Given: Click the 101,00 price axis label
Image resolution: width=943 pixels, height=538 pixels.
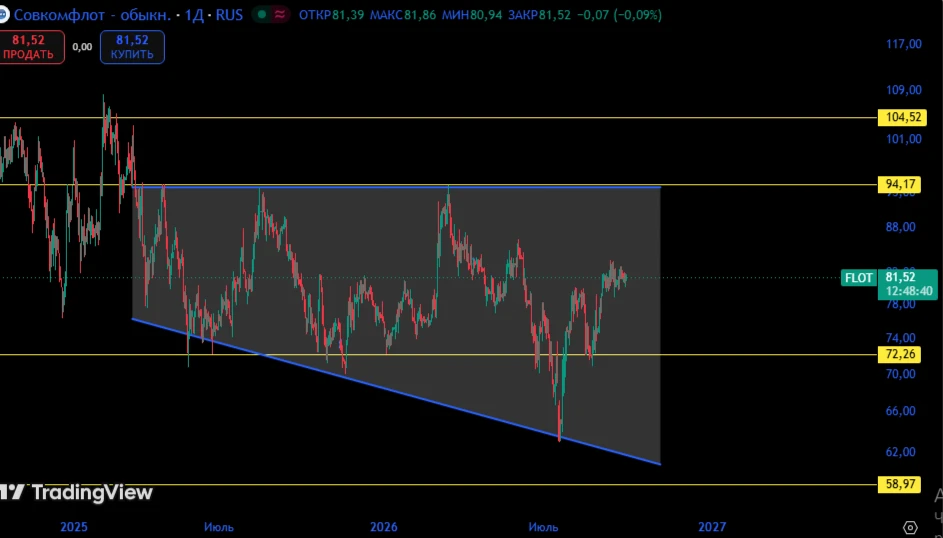Looking at the screenshot, I should pos(904,139).
